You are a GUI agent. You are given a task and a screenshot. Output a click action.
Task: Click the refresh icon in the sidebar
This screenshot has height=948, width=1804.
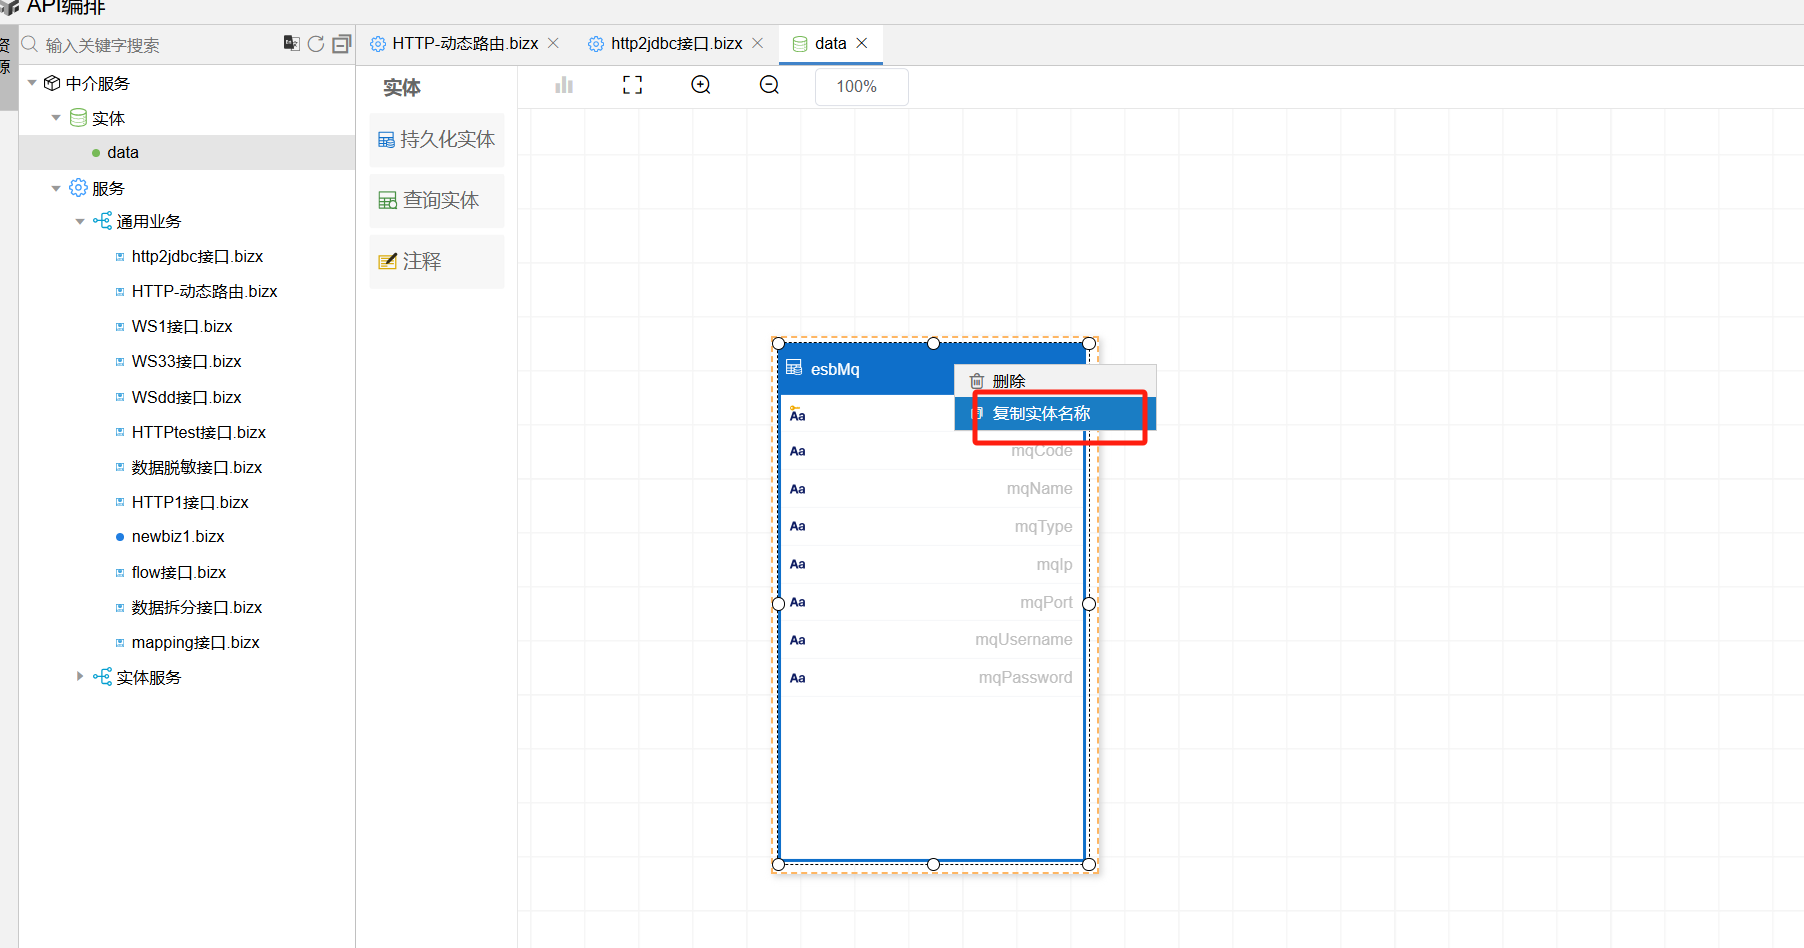pyautogui.click(x=316, y=44)
